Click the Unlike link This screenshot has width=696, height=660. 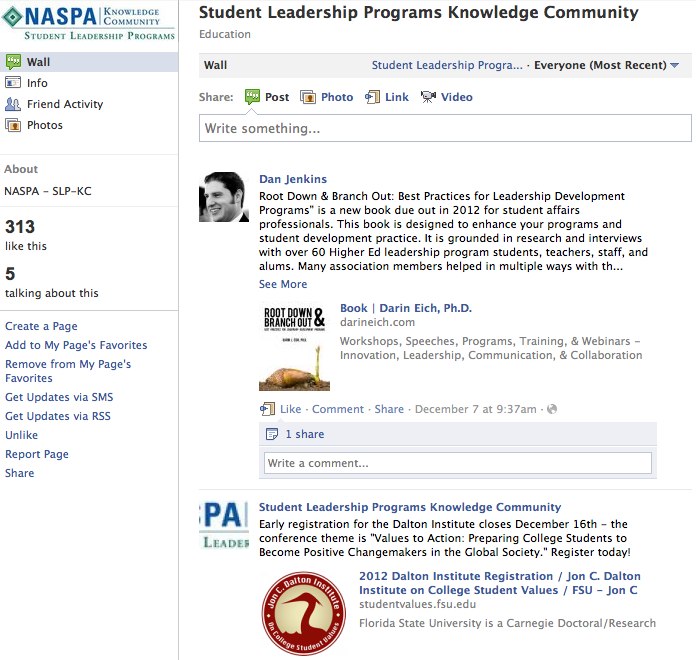point(21,435)
